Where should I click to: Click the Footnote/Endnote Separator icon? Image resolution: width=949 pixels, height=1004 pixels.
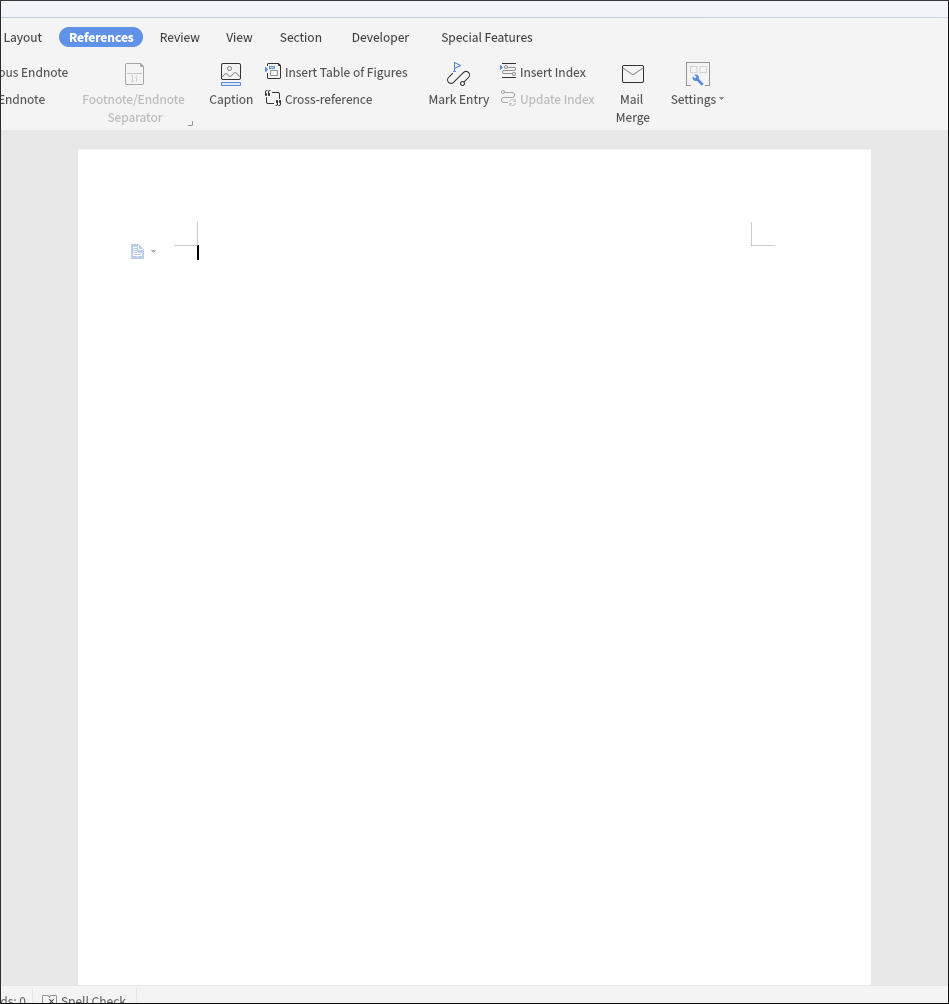[x=134, y=74]
